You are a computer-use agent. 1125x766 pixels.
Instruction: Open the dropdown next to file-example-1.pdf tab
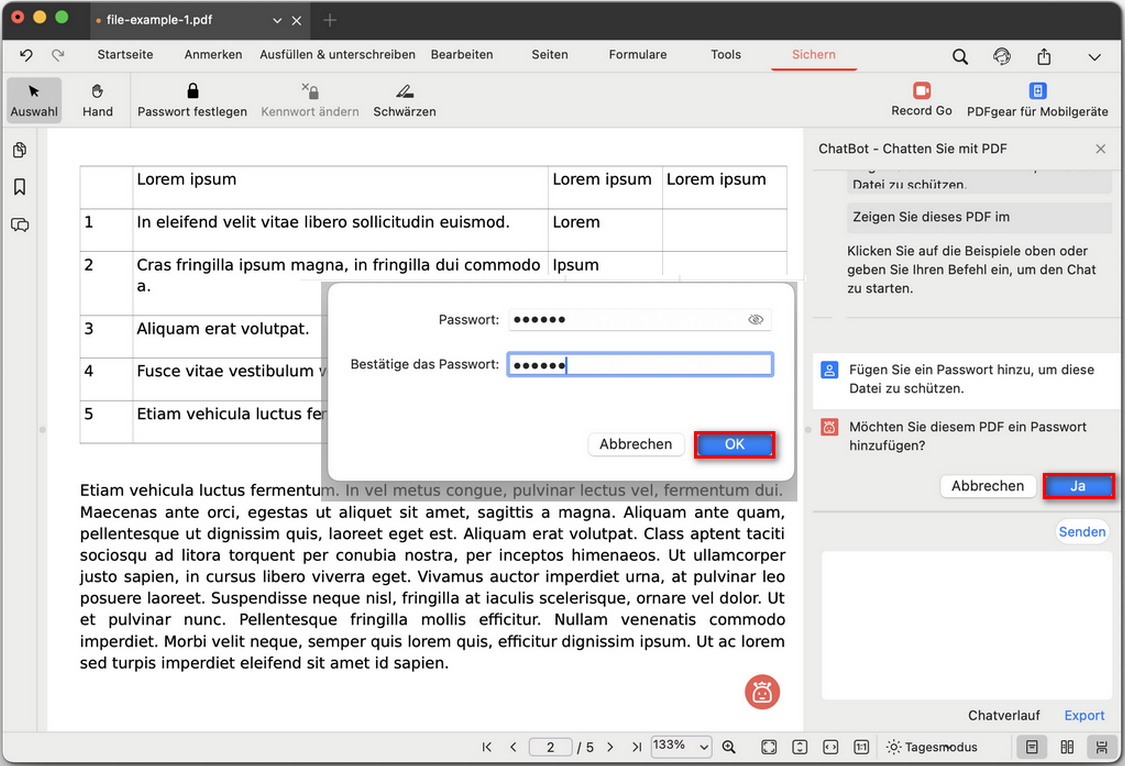click(276, 19)
